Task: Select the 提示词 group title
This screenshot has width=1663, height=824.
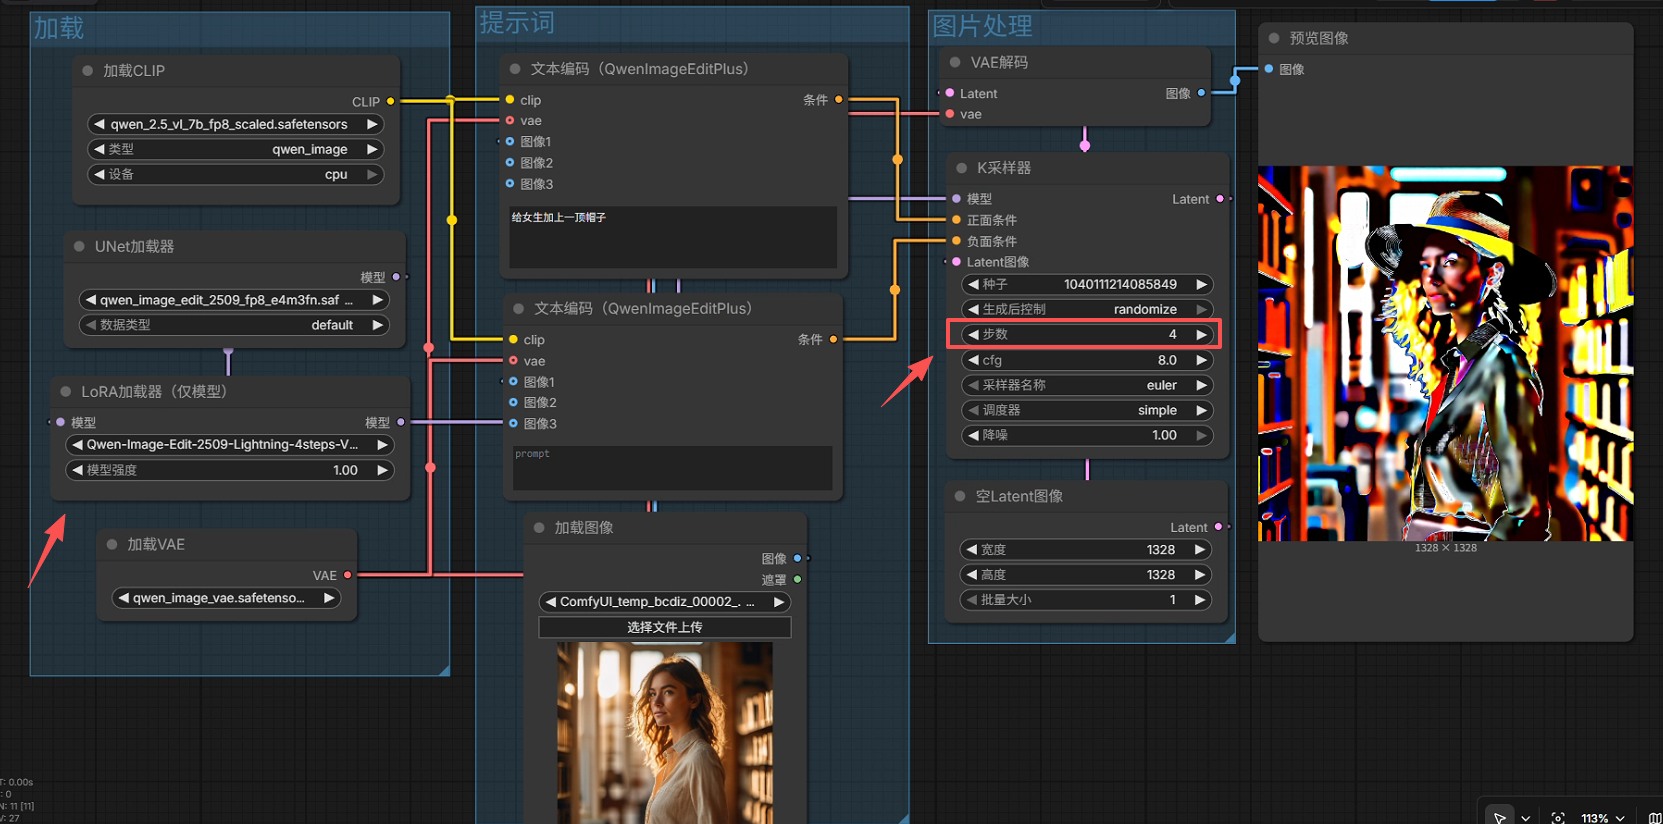Action: 517,23
